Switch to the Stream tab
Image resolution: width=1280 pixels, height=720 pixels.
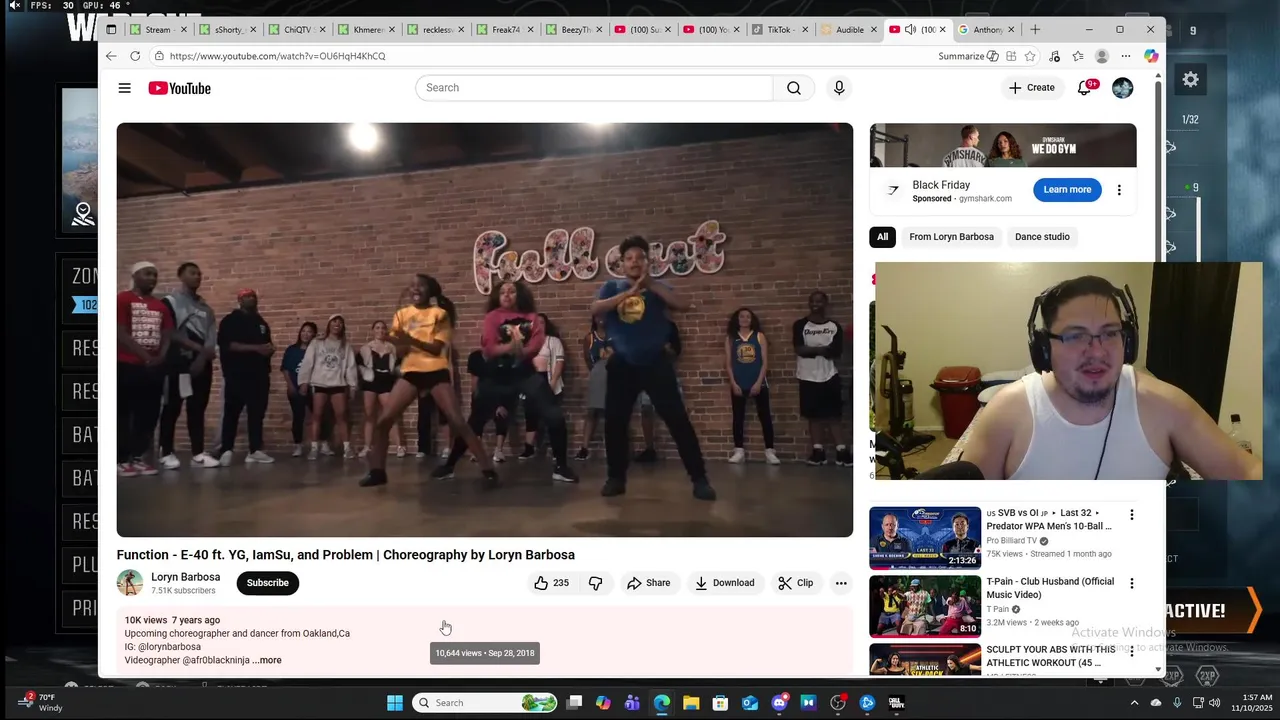[157, 30]
